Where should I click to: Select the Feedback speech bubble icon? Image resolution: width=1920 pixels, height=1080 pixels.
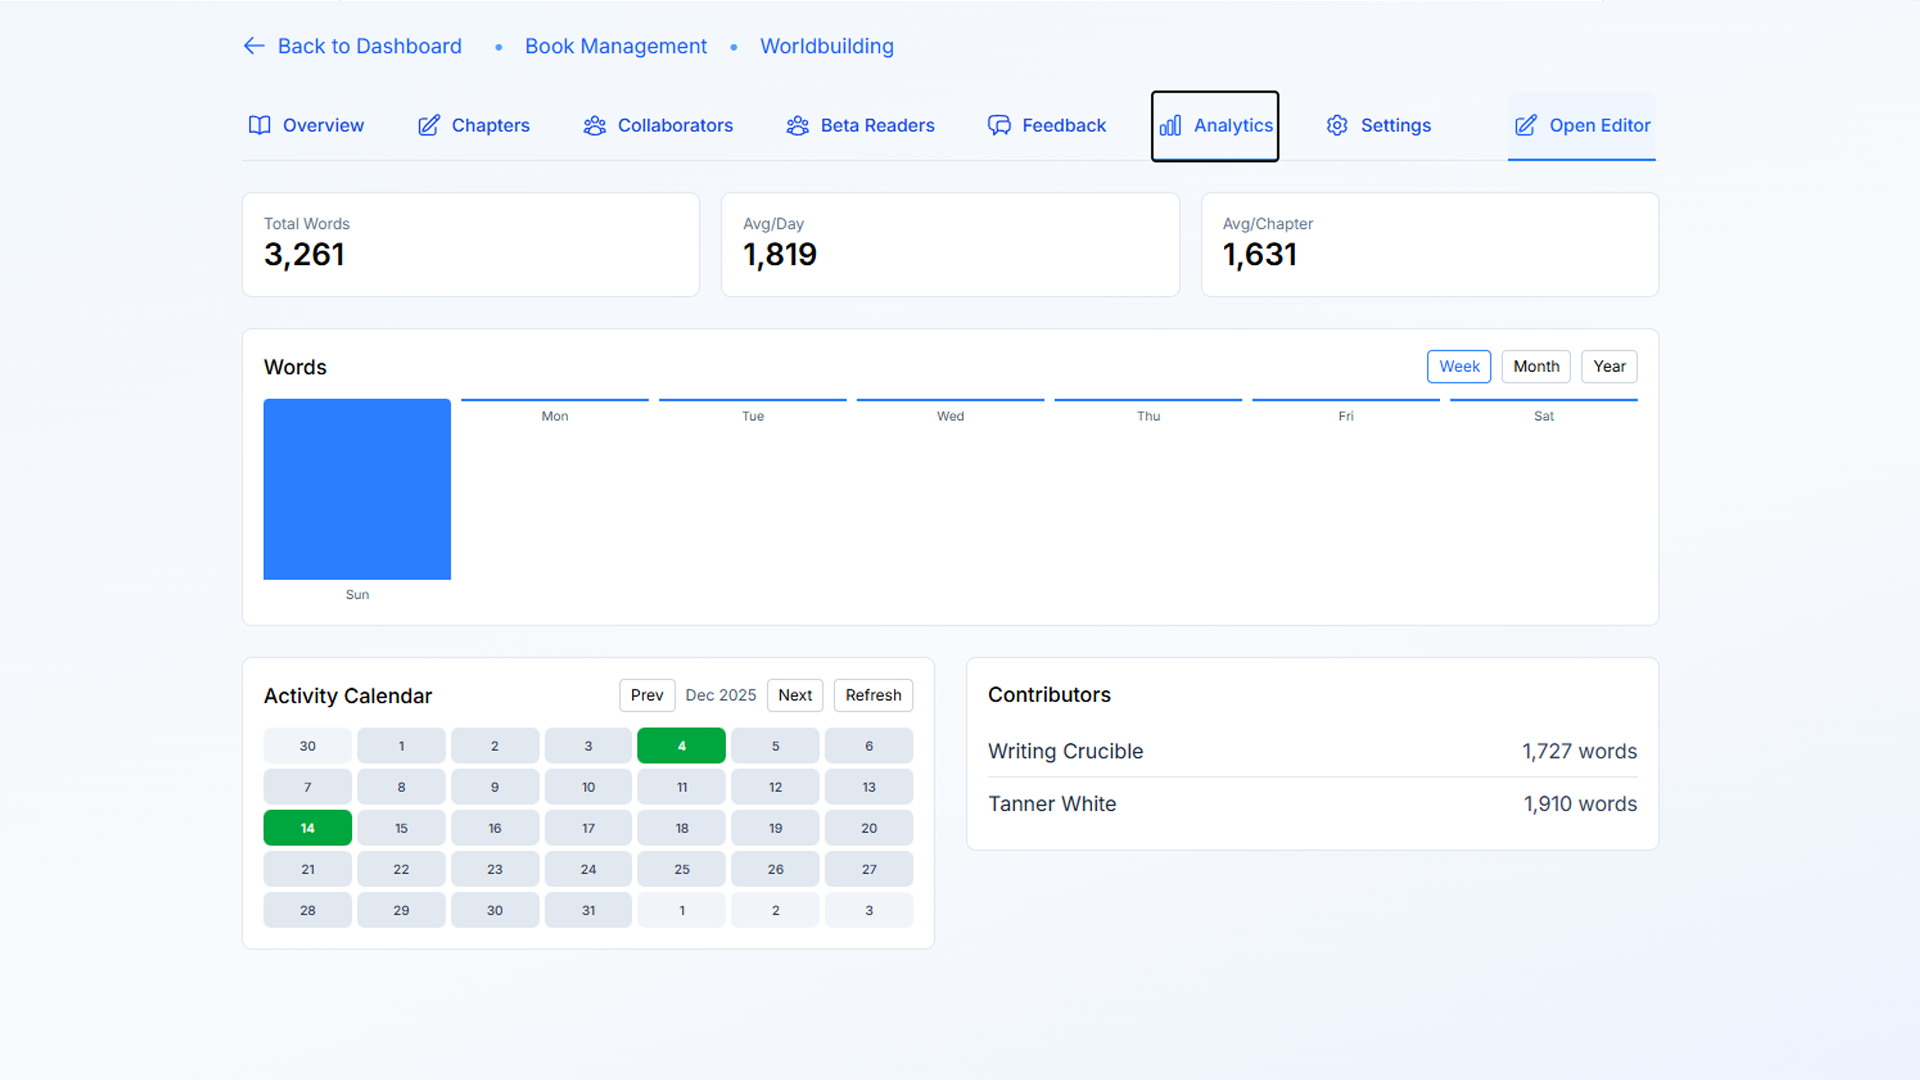pyautogui.click(x=999, y=125)
